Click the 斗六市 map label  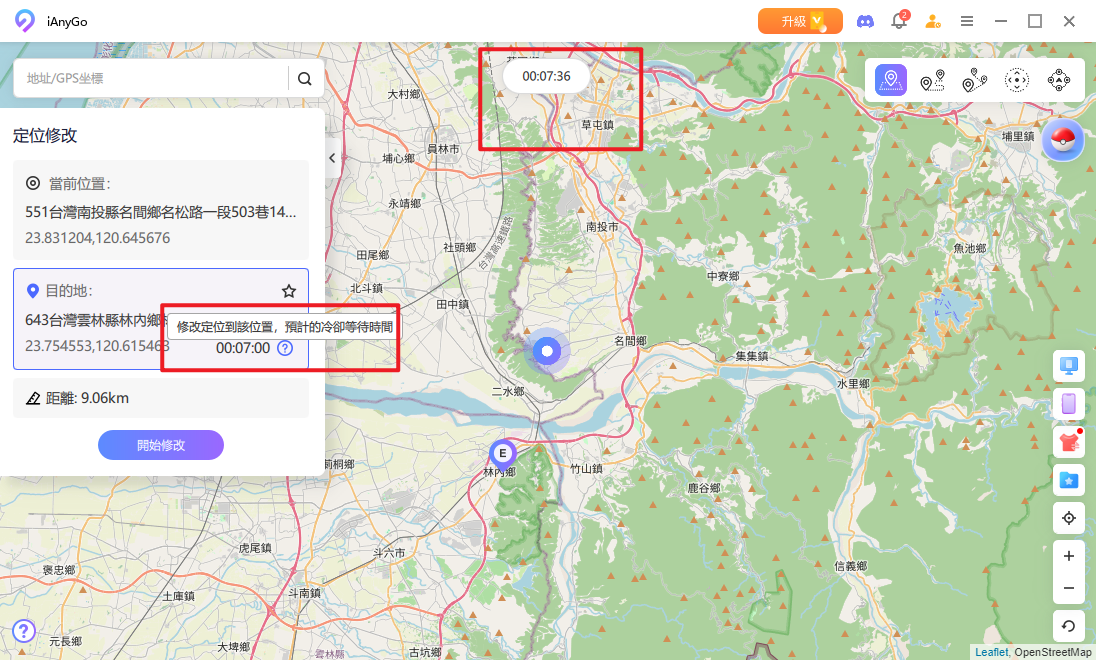click(x=389, y=552)
